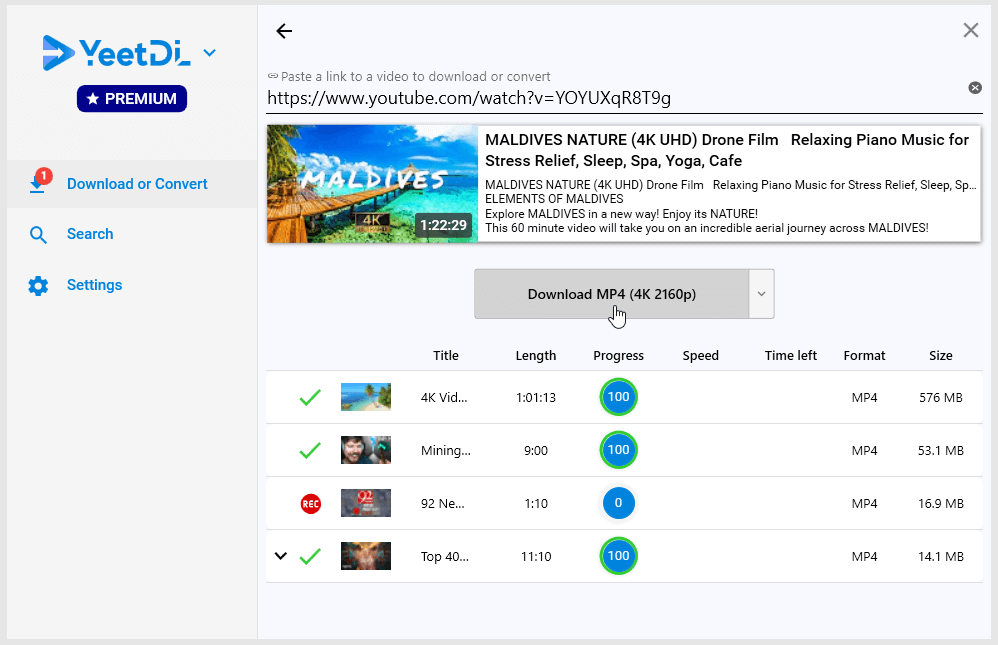Click the 14.1 MB size cell
This screenshot has width=998, height=645.
[x=940, y=556]
